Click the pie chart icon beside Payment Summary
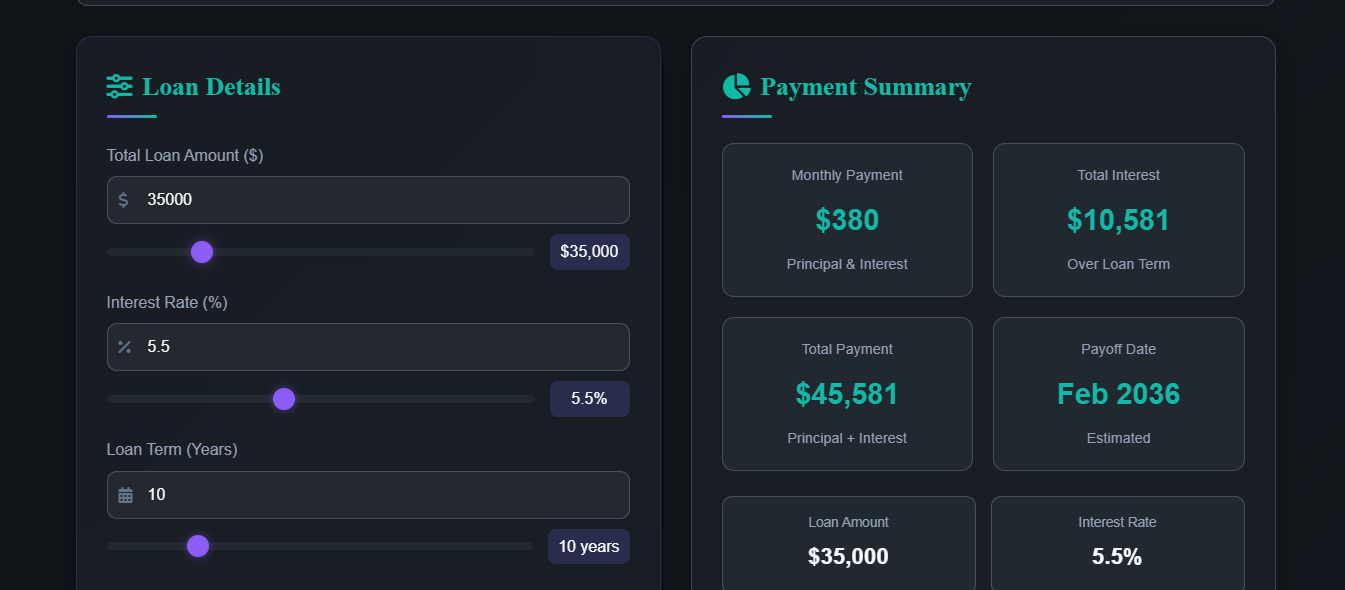The height and width of the screenshot is (590, 1345). pos(736,86)
